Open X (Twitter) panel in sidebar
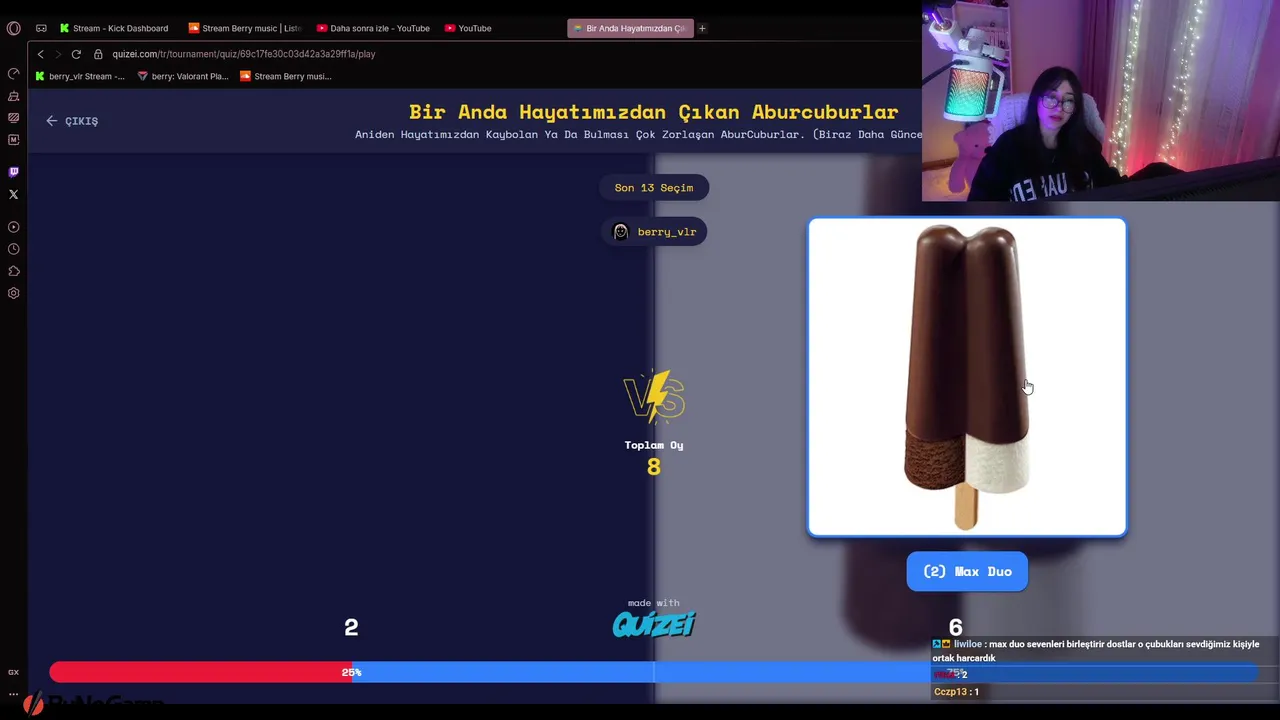1280x720 pixels. 13,194
